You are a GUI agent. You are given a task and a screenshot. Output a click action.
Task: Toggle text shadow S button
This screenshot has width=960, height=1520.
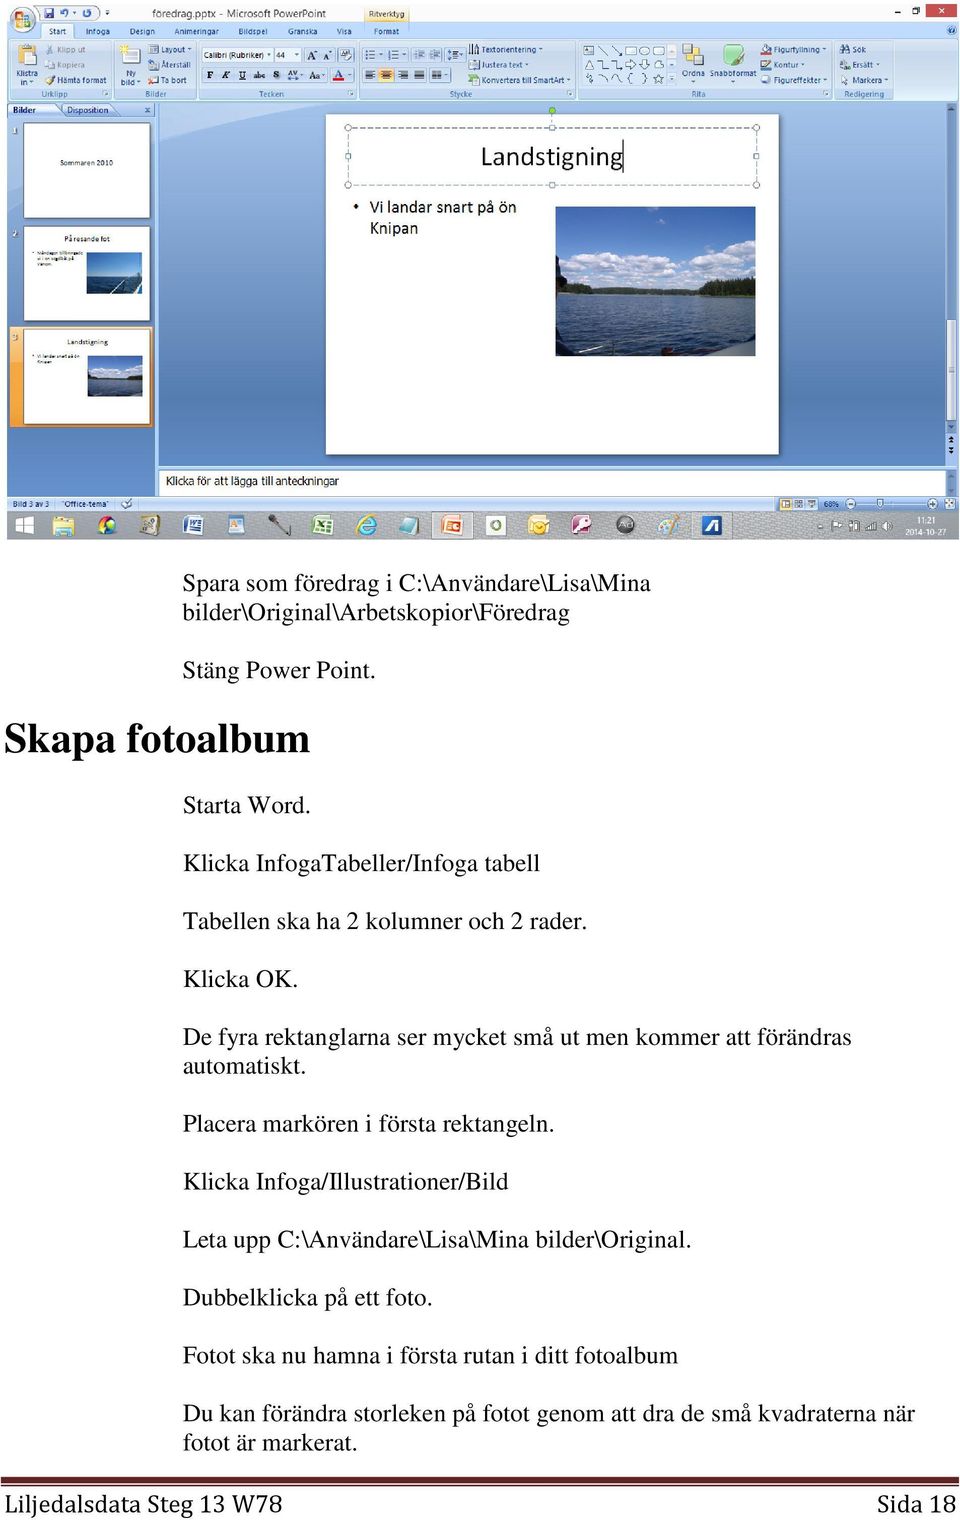point(276,75)
